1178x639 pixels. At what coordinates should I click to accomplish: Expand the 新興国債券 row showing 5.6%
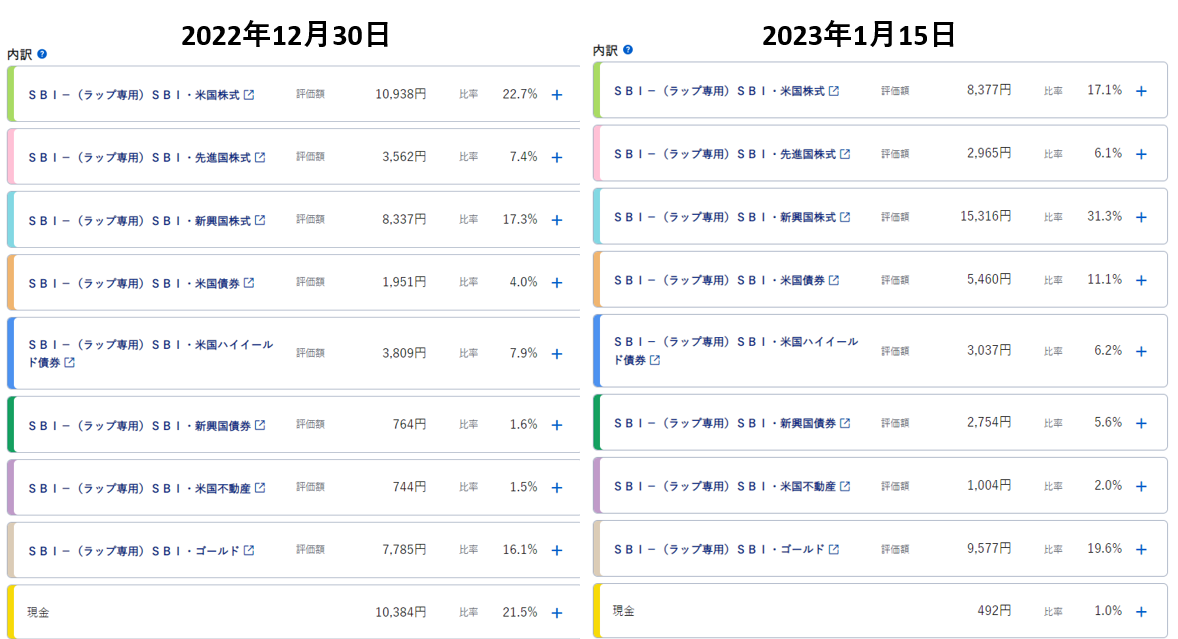coord(1141,423)
